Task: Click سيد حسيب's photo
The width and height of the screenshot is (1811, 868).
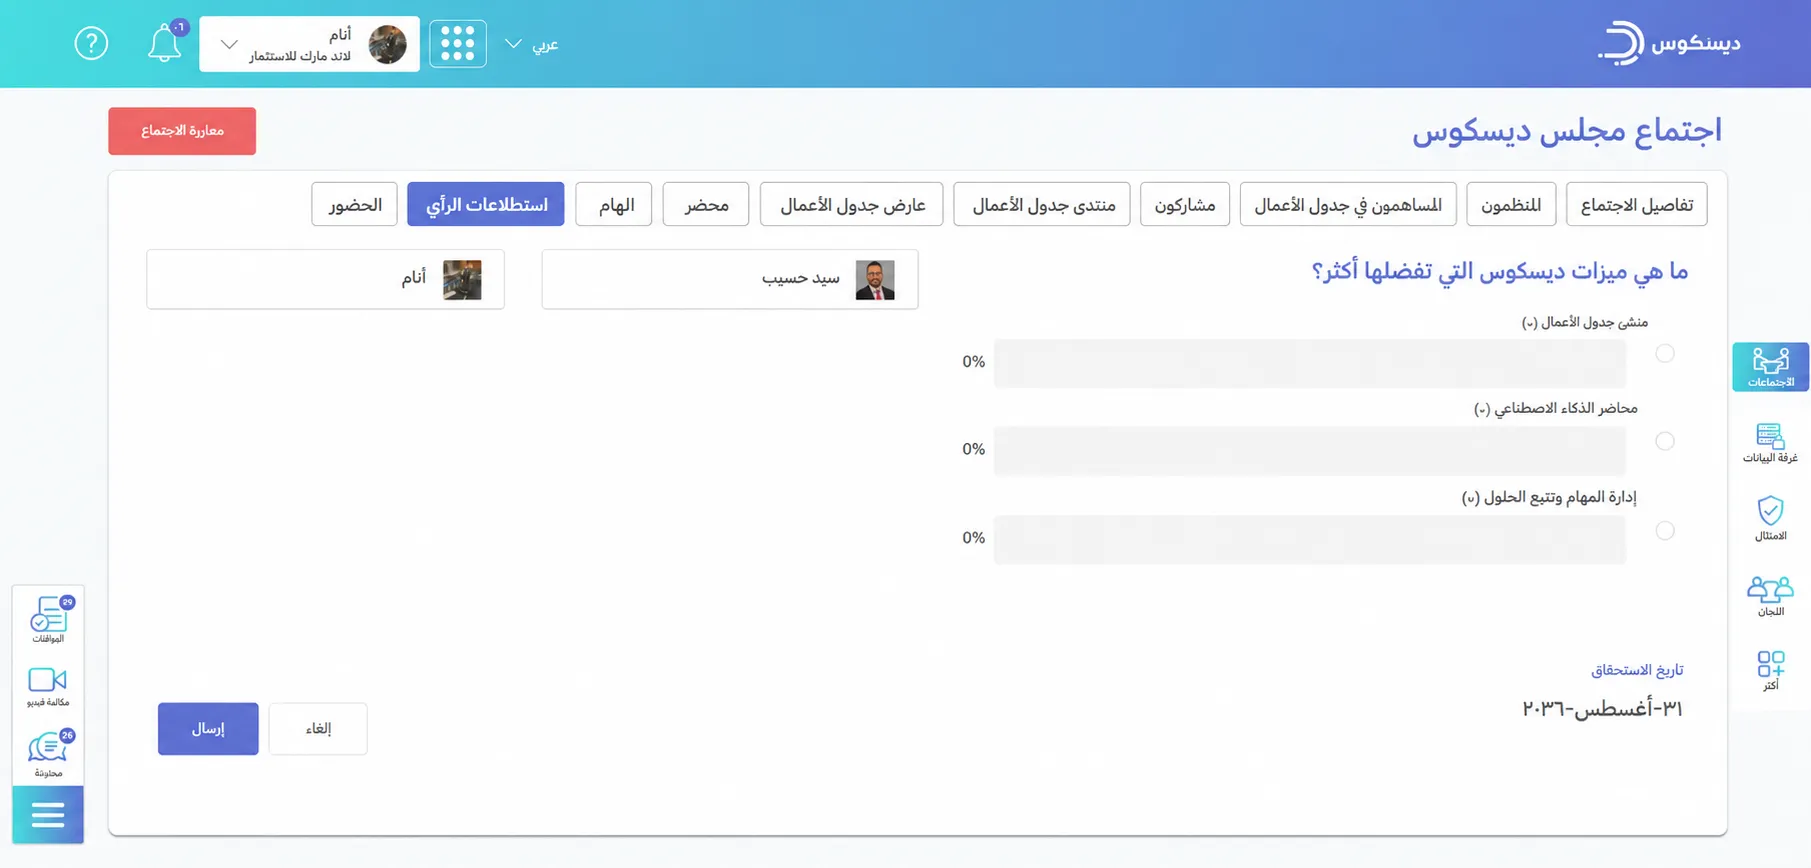Action: click(875, 280)
